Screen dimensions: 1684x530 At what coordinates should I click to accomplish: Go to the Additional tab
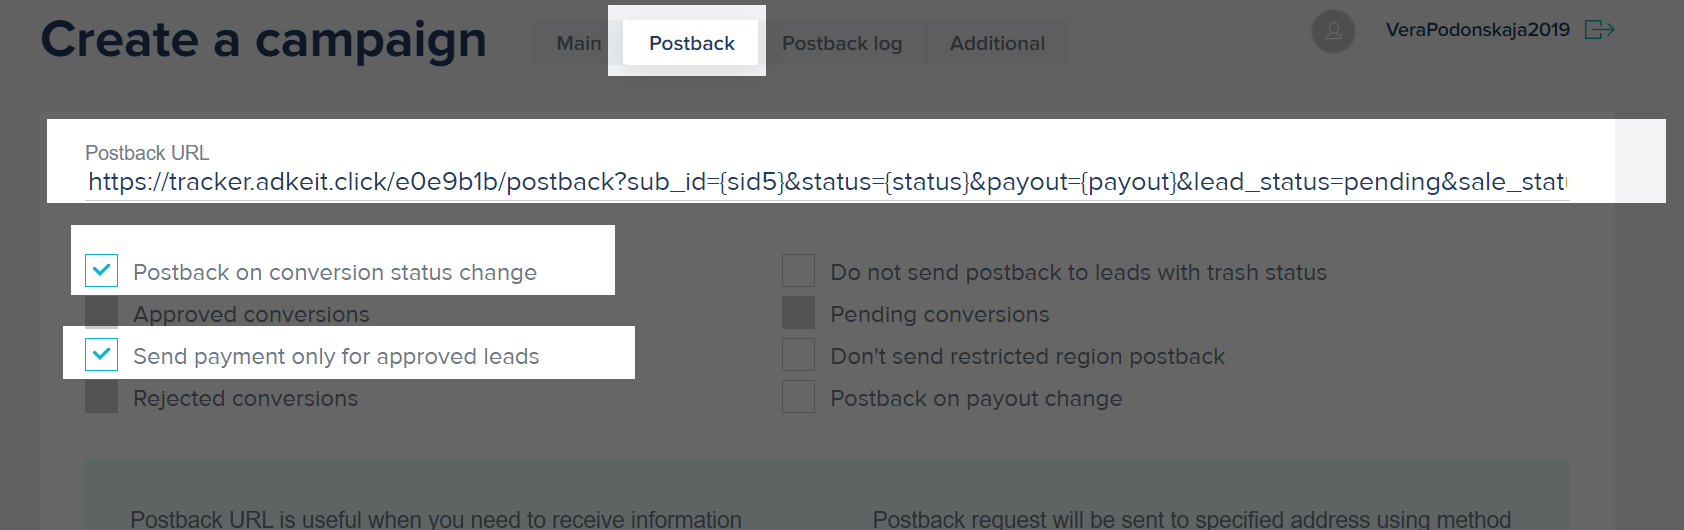tap(997, 43)
